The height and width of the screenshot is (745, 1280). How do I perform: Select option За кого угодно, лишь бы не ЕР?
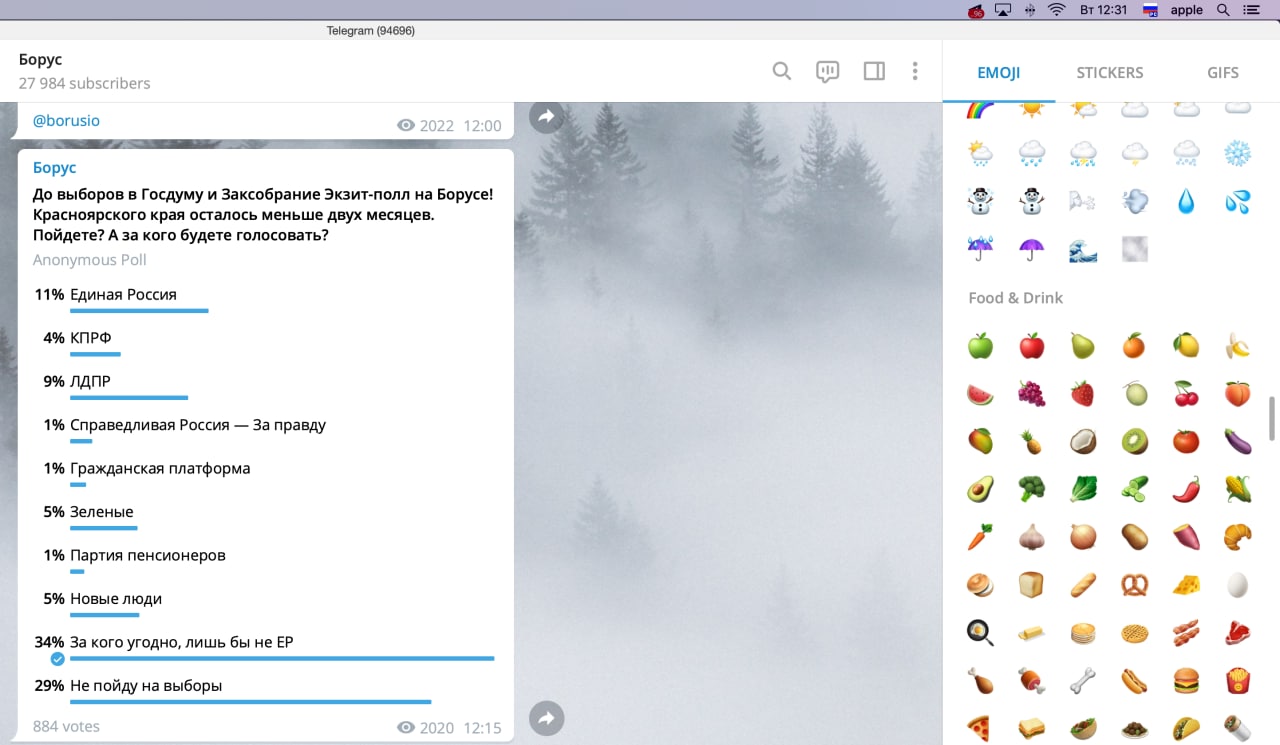(265, 648)
